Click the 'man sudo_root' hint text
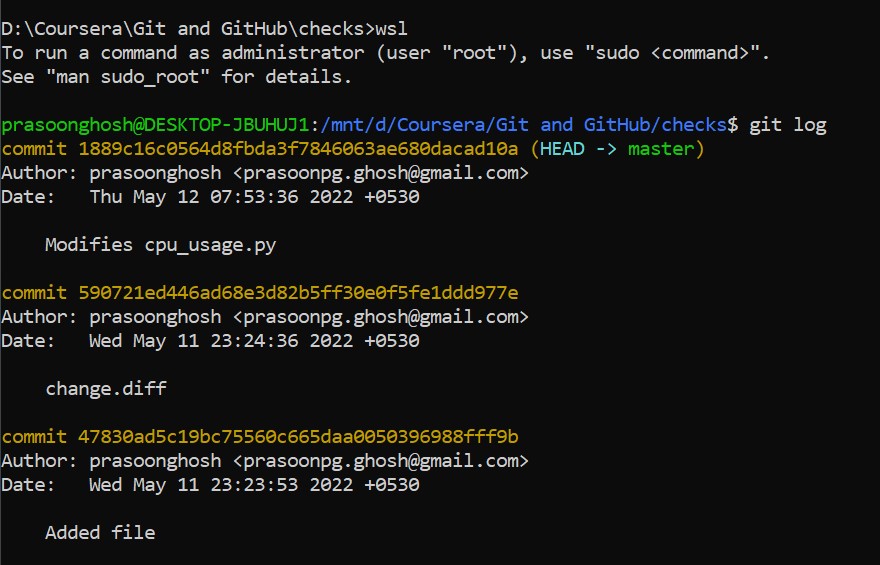 (x=128, y=76)
